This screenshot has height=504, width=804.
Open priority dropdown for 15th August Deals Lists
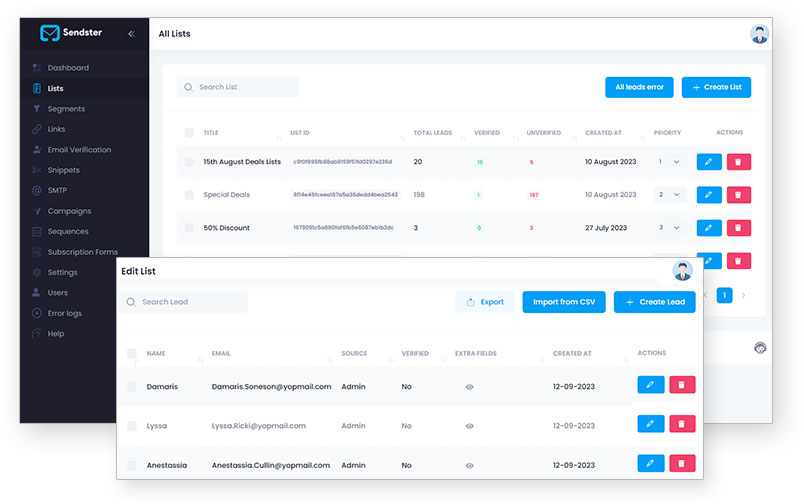click(670, 162)
